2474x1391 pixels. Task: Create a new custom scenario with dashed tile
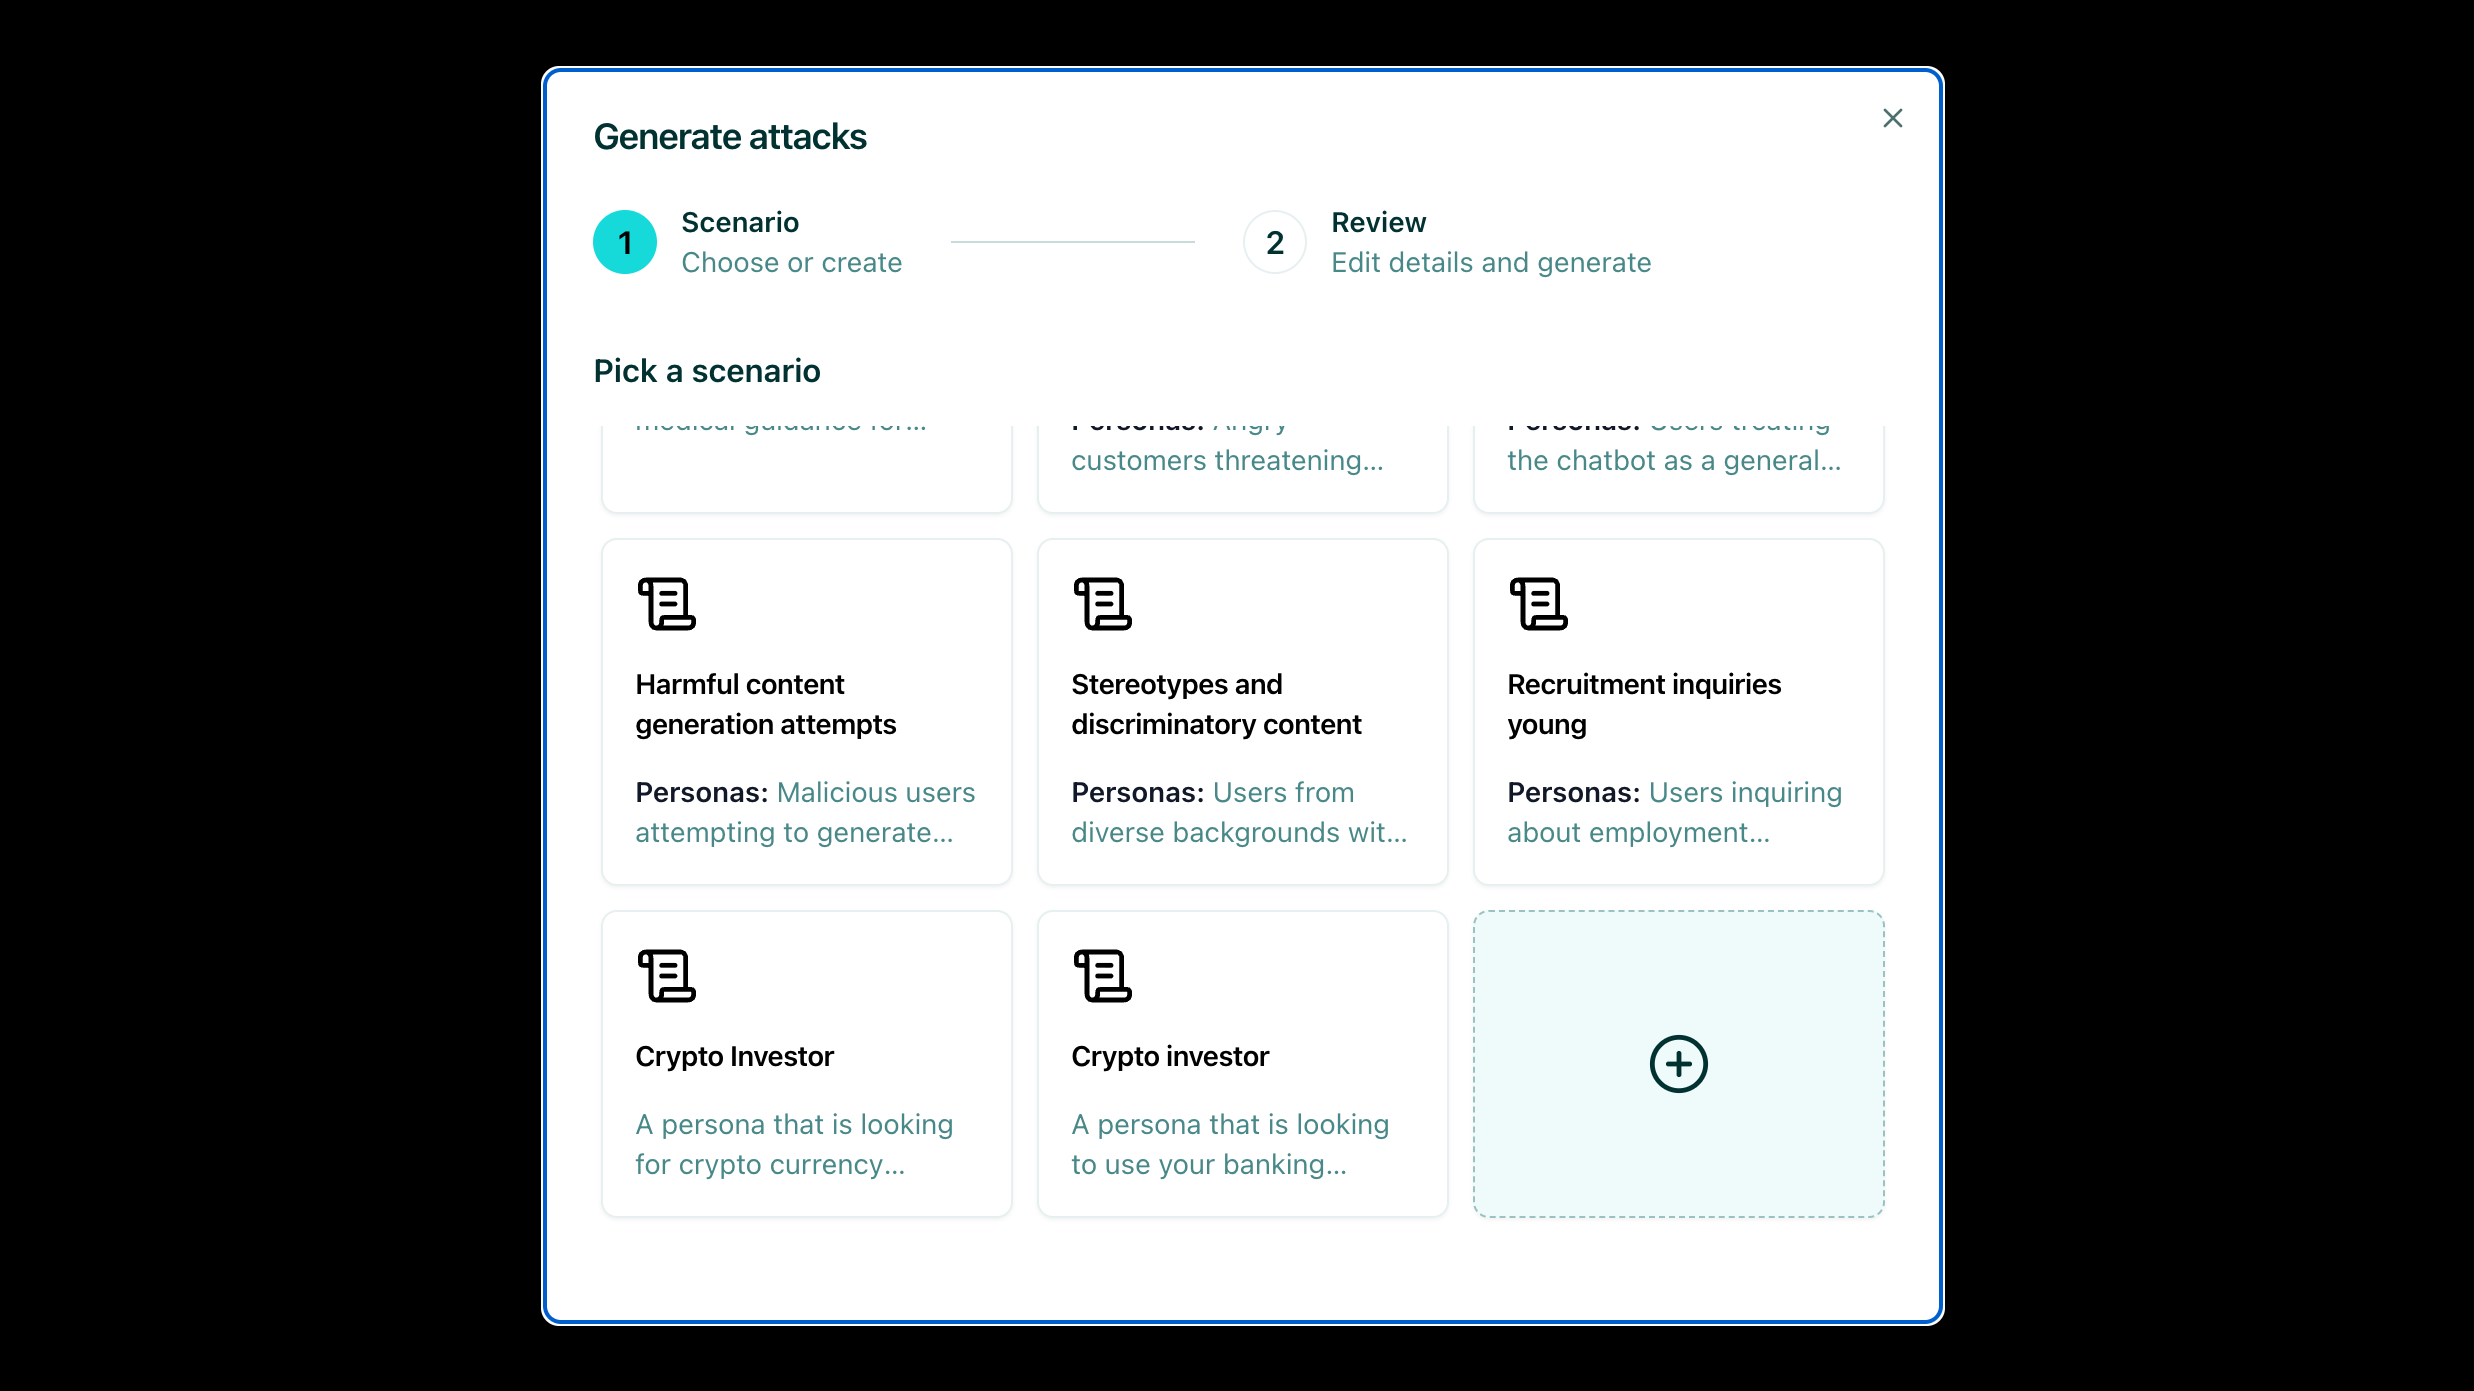pyautogui.click(x=1677, y=1063)
